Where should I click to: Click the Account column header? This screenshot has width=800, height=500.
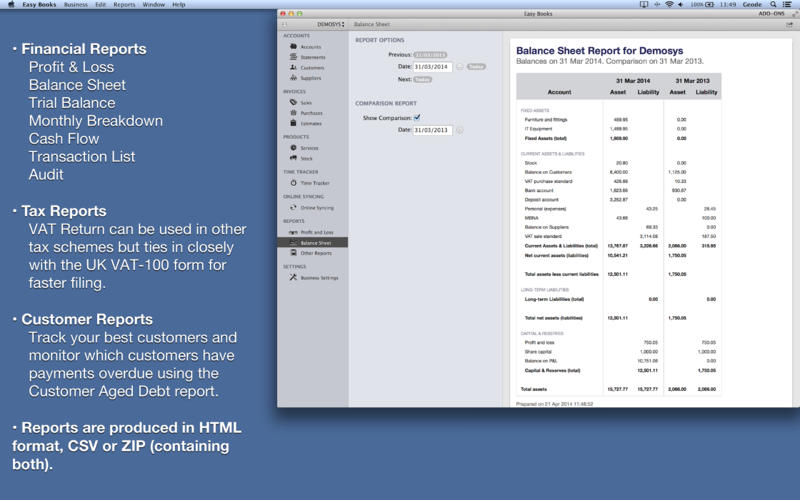559,92
